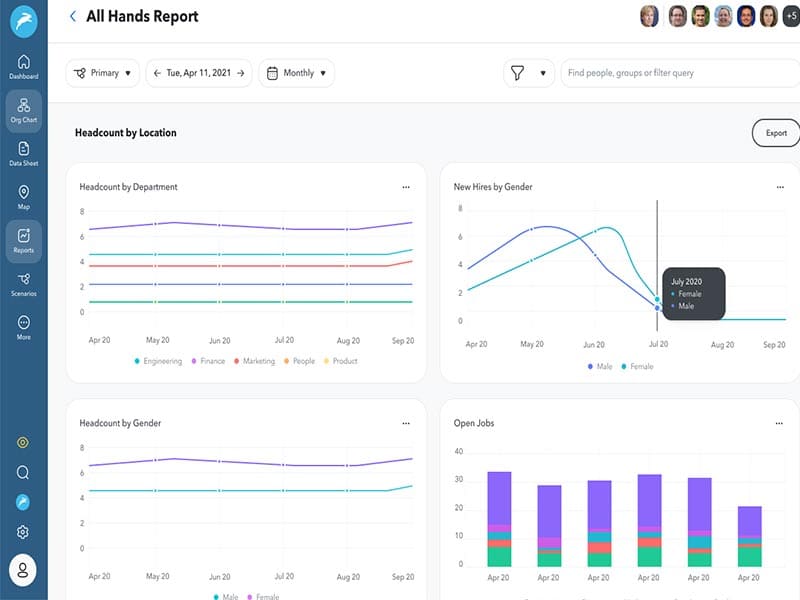
Task: Open Headcount by Department options menu
Action: [405, 187]
